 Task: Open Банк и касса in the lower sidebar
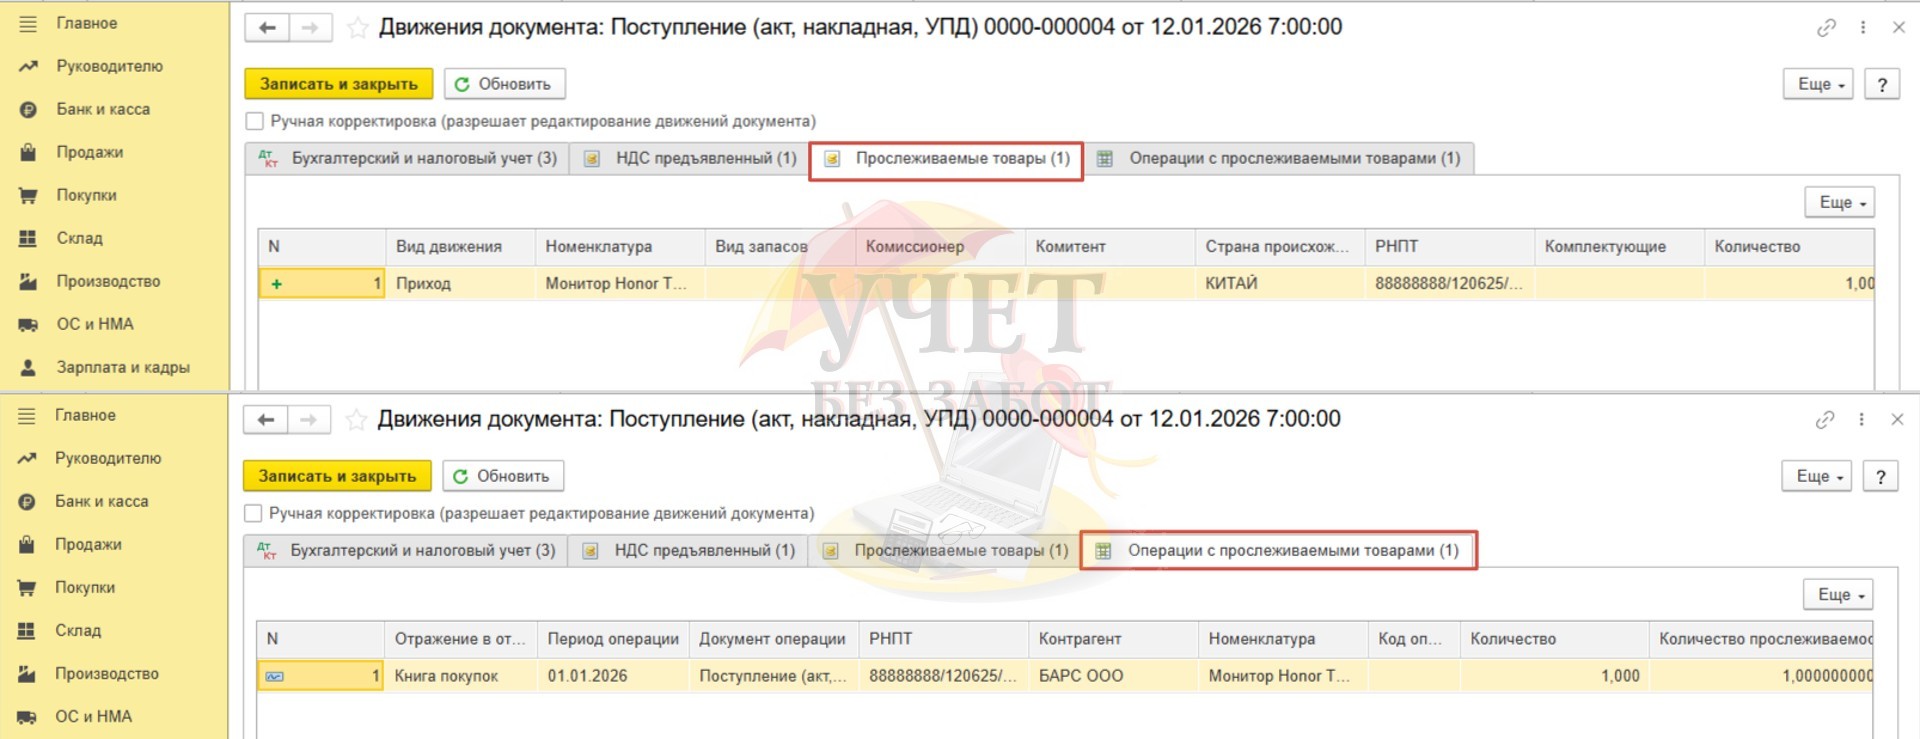coord(101,501)
